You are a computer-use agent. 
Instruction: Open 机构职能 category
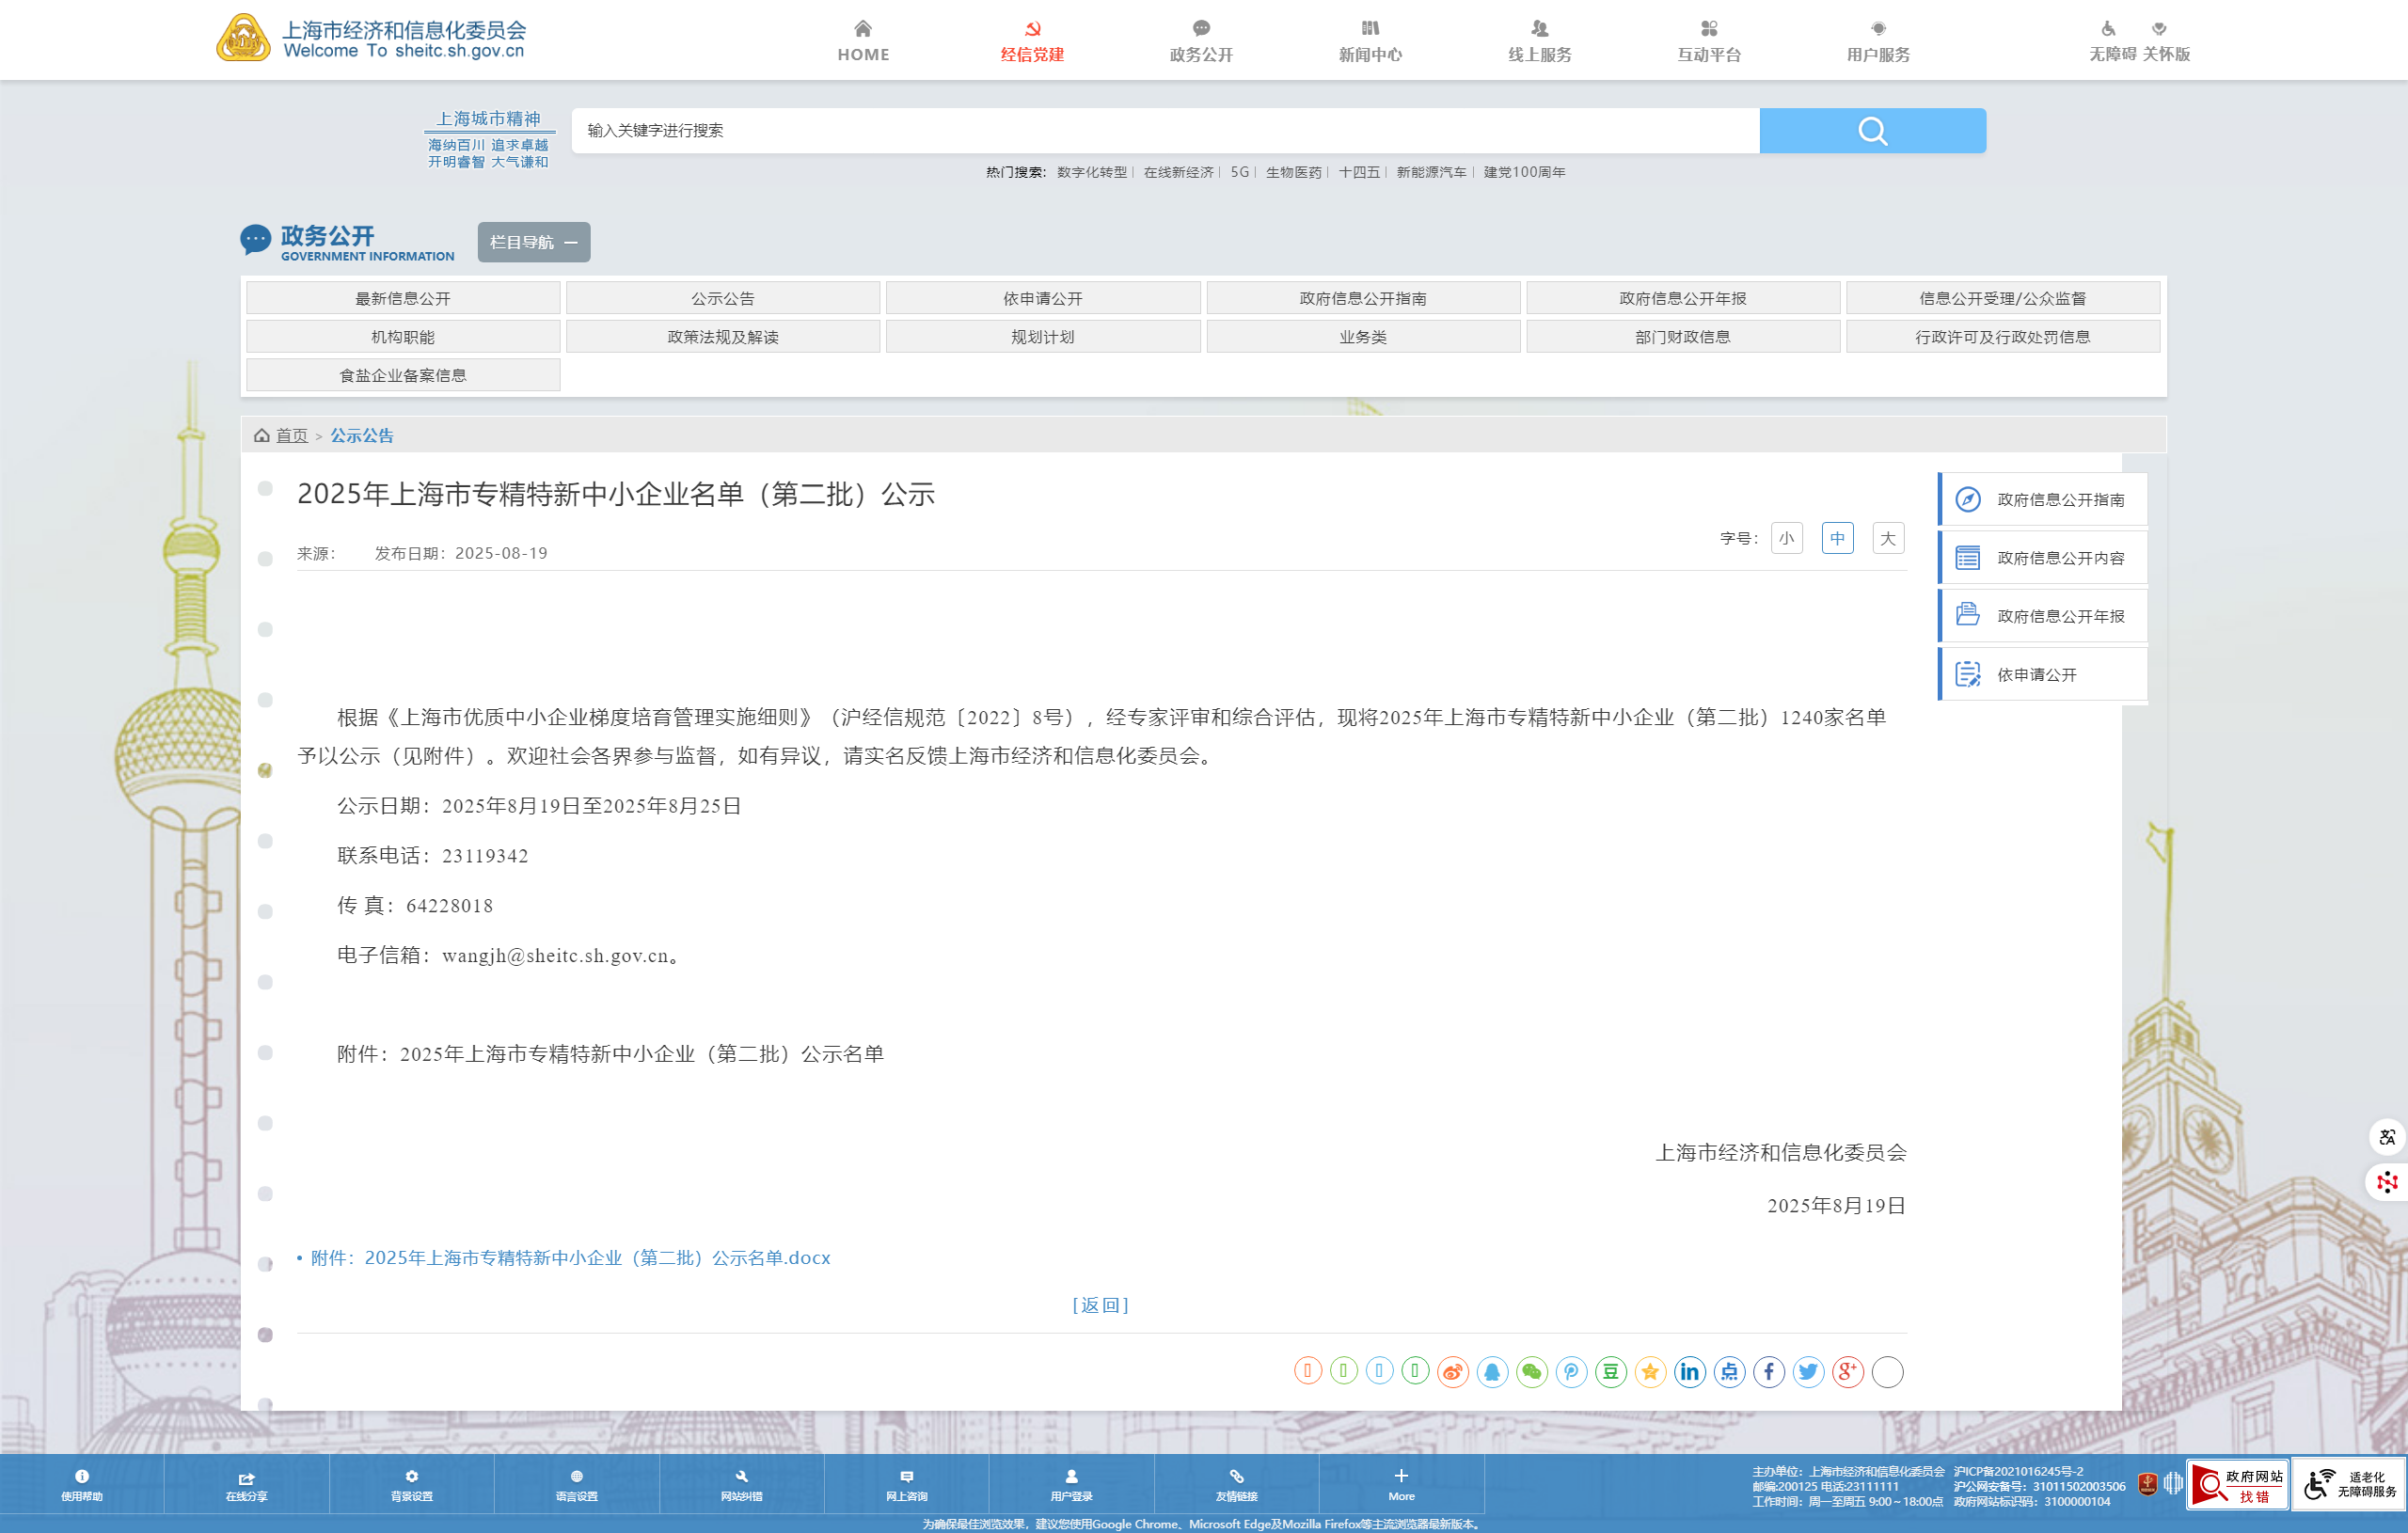pos(403,337)
